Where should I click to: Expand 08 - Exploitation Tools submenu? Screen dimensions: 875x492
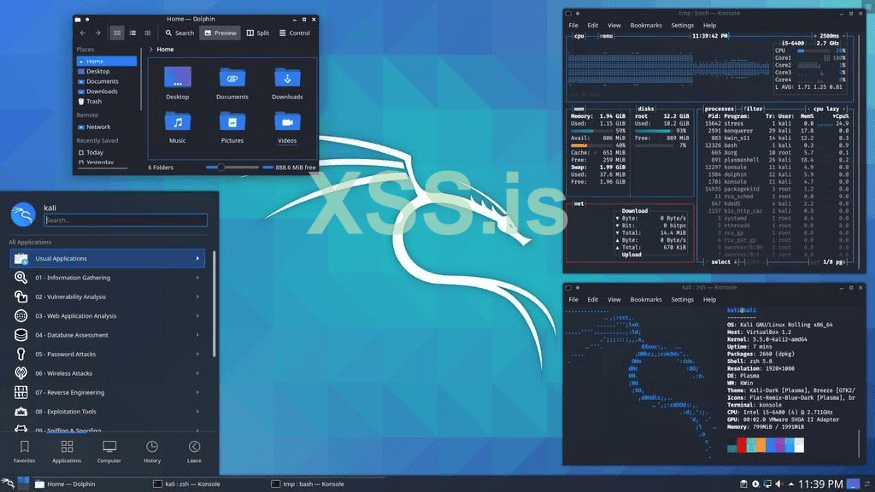click(x=107, y=412)
